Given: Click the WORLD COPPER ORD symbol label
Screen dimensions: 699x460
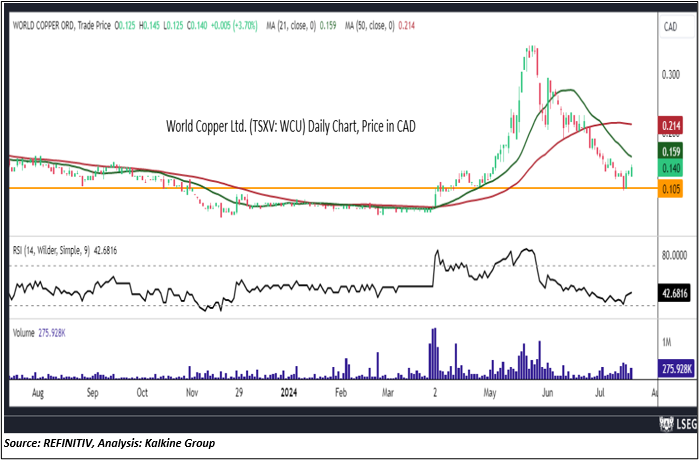Looking at the screenshot, I should (43, 26).
